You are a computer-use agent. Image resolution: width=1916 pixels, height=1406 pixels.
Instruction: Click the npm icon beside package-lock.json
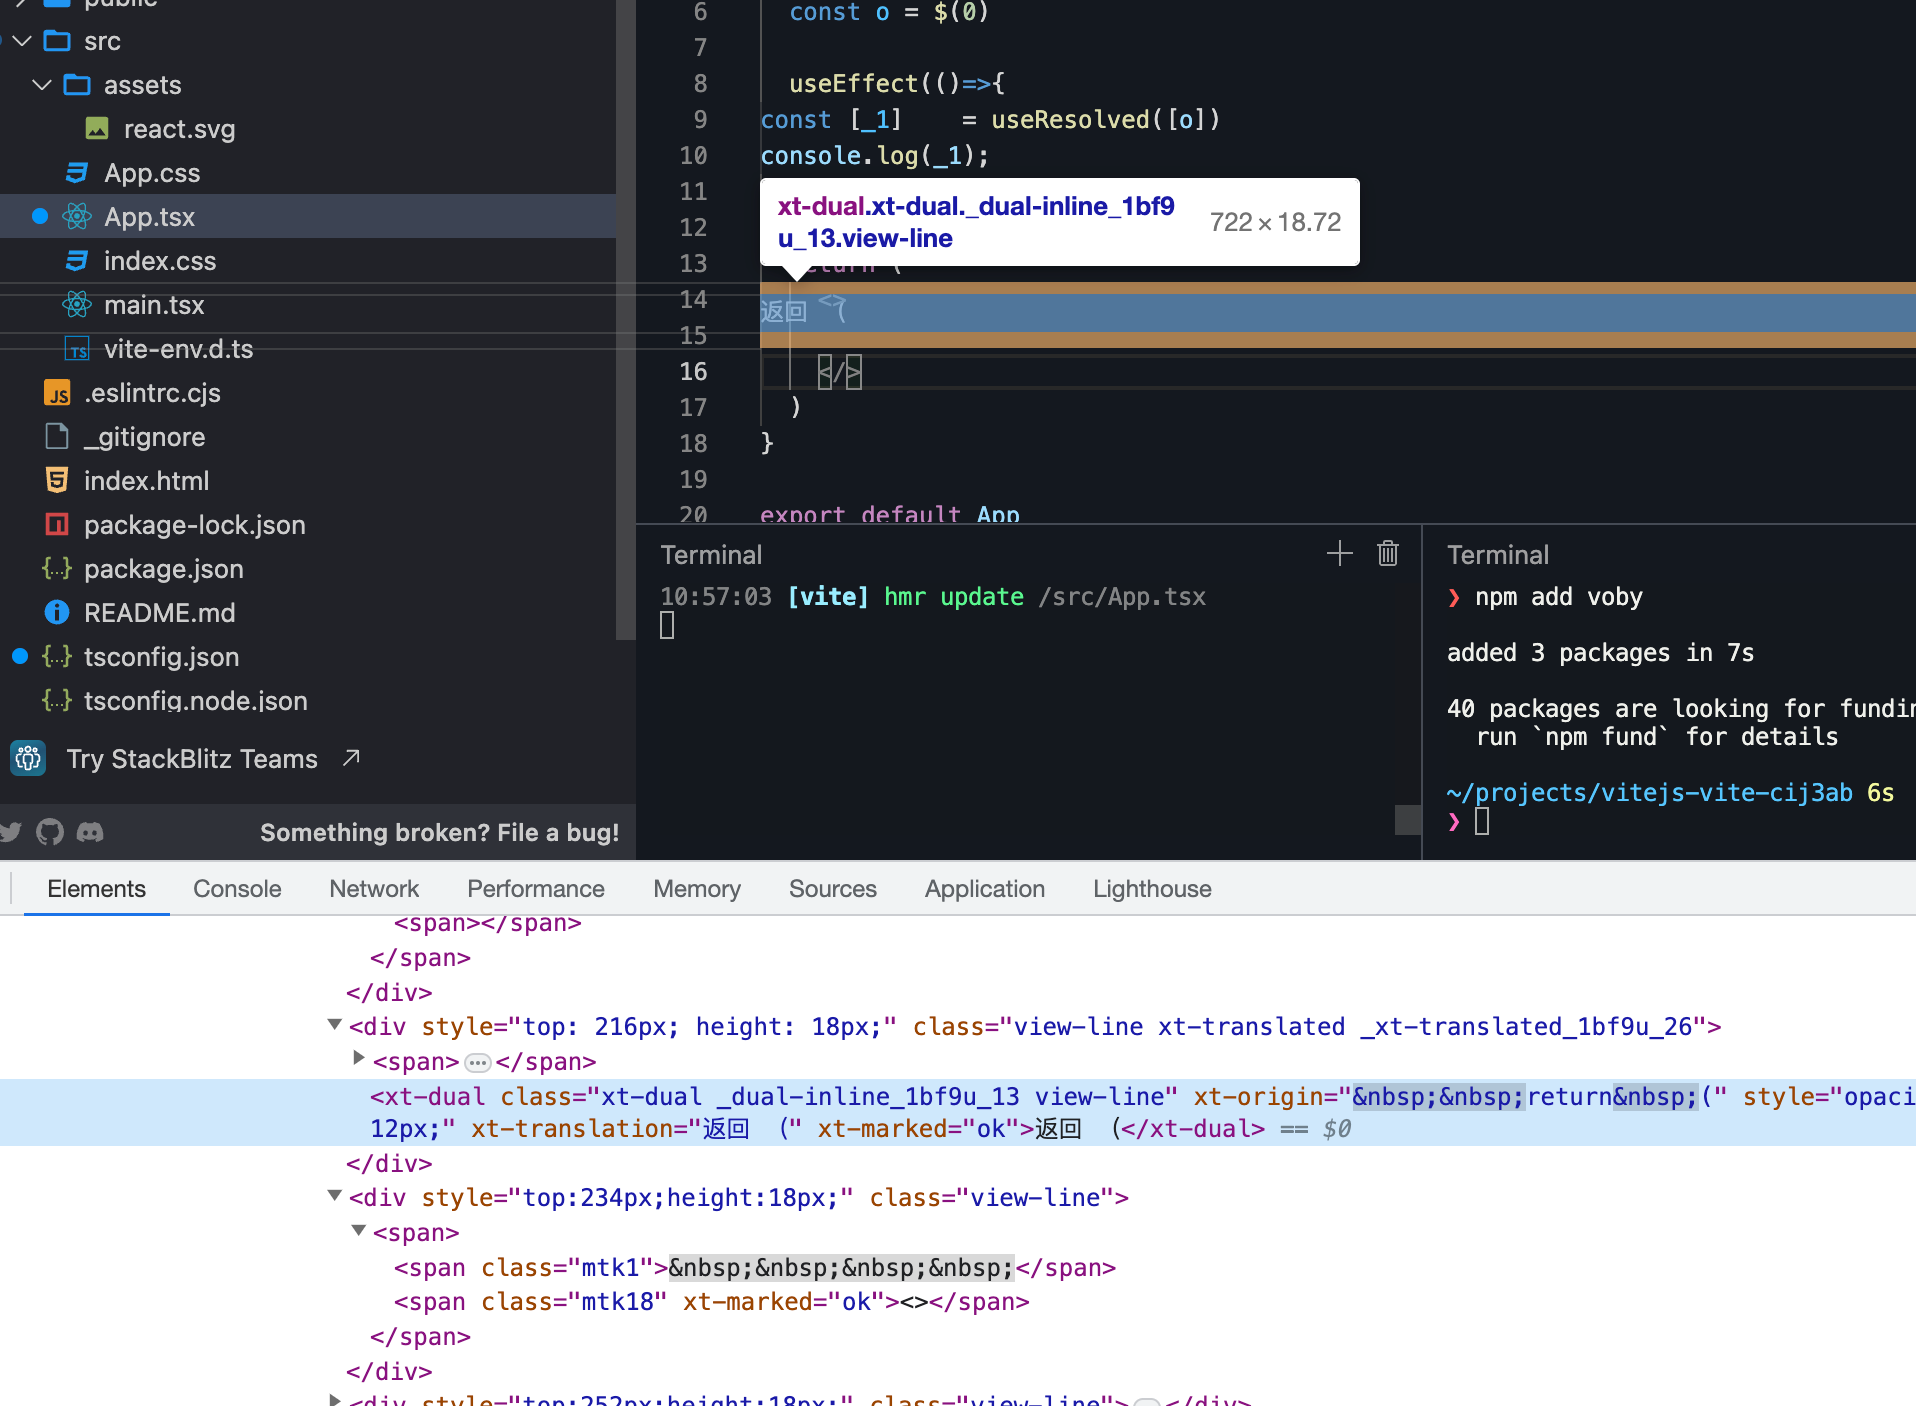pyautogui.click(x=57, y=525)
